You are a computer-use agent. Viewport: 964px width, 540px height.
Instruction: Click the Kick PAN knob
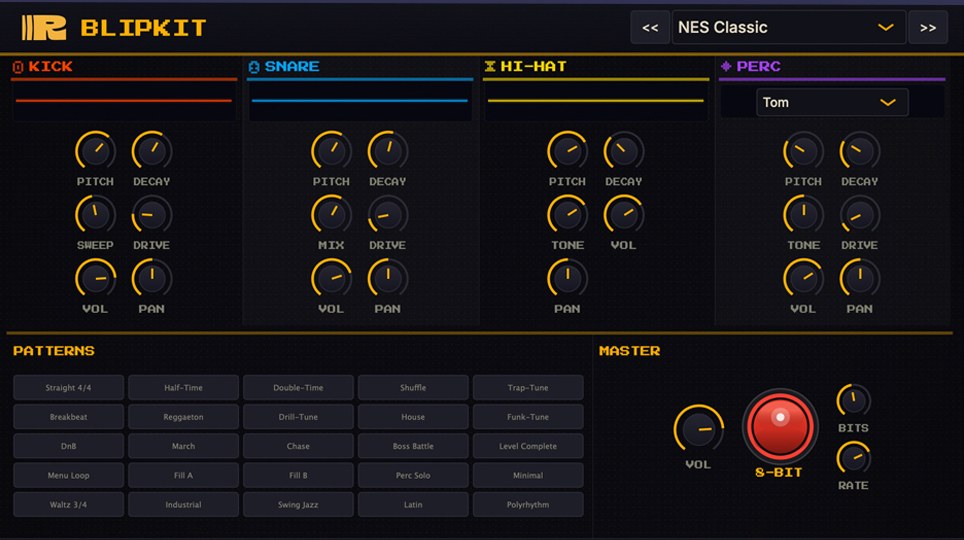152,279
